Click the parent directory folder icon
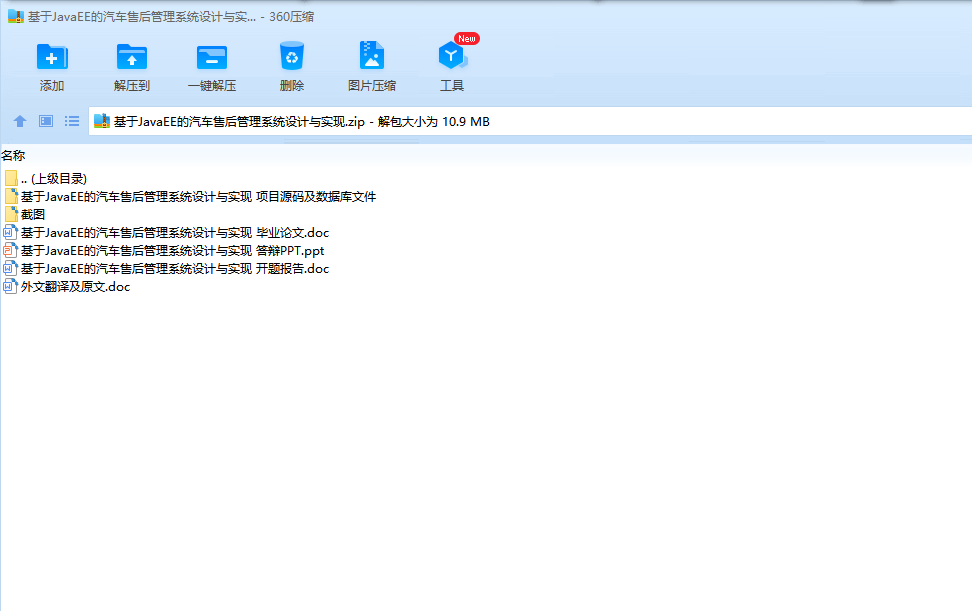This screenshot has height=611, width=972. coord(11,178)
